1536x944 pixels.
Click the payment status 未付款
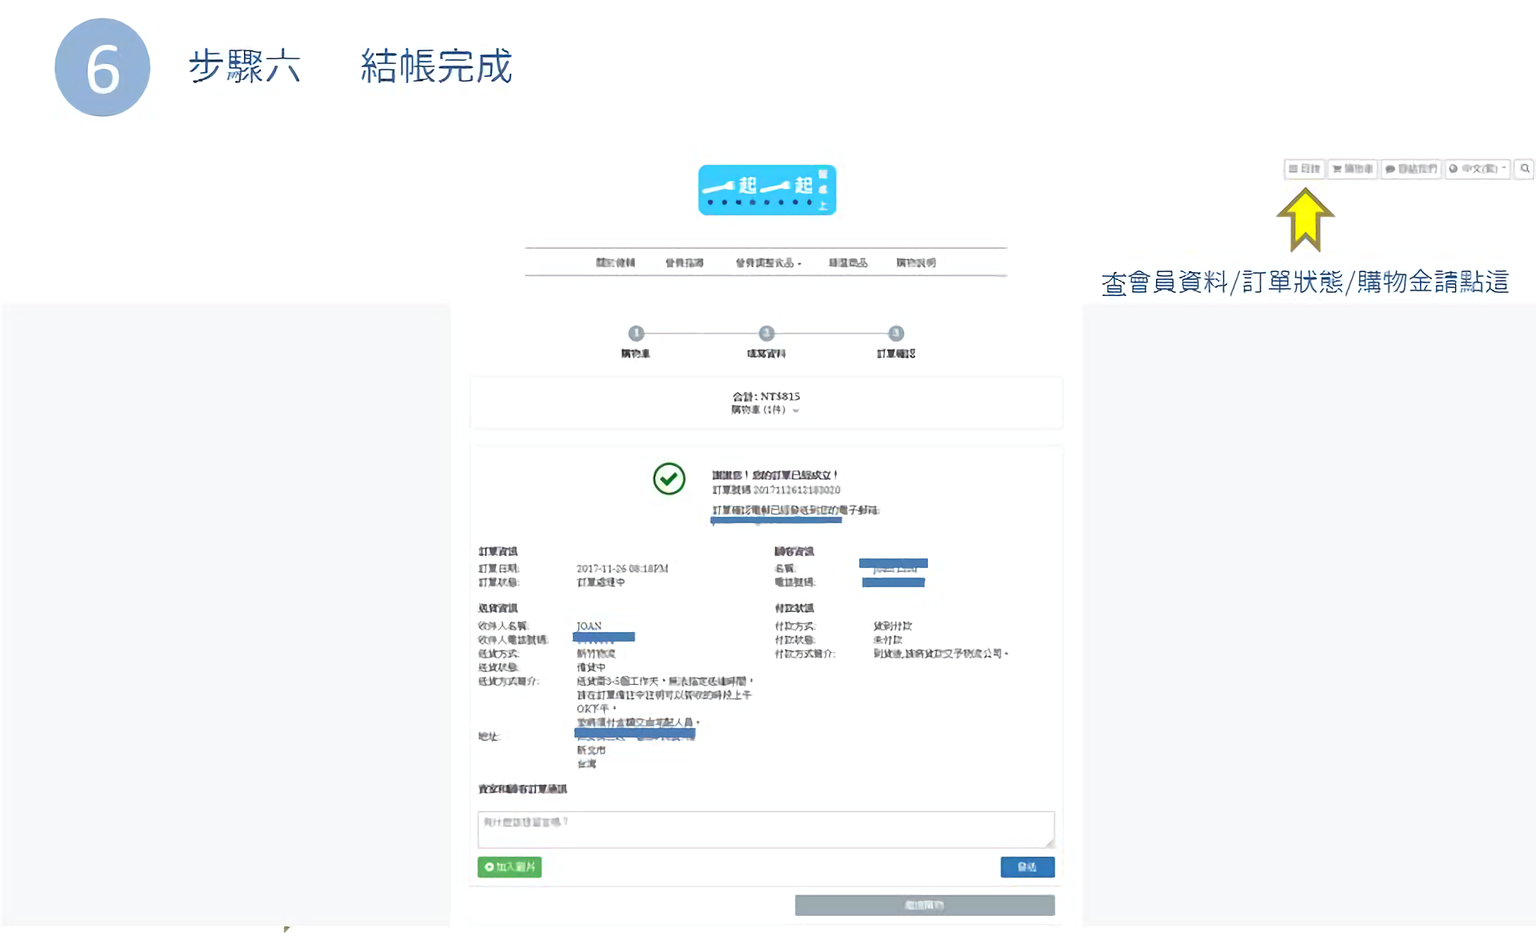888,640
